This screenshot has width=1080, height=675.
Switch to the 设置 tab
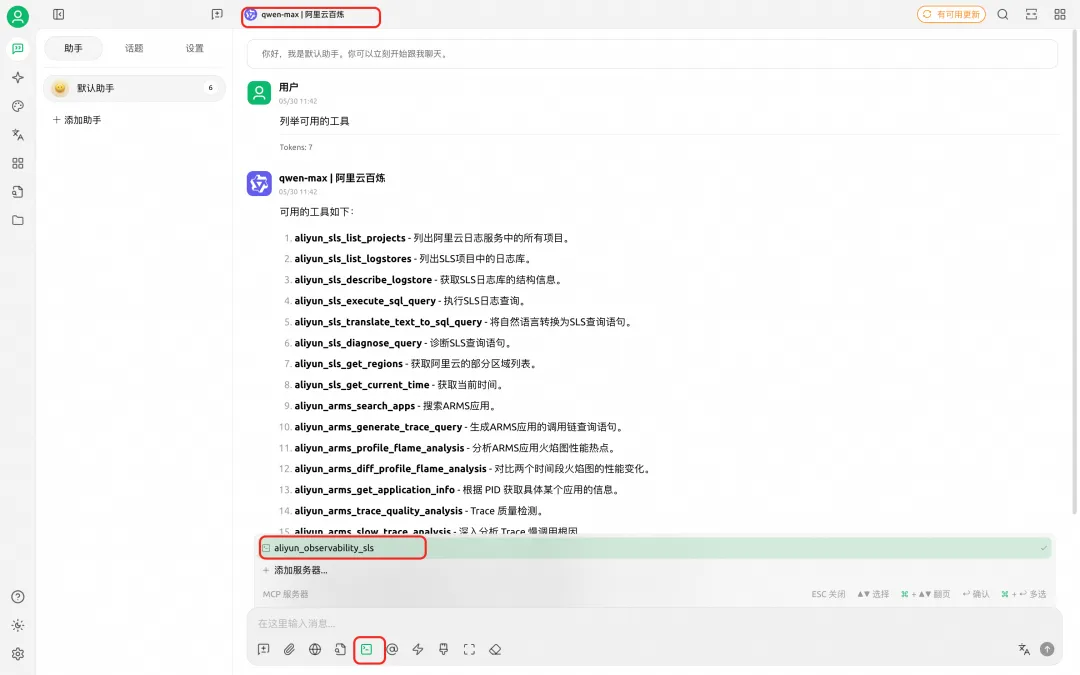pyautogui.click(x=194, y=47)
